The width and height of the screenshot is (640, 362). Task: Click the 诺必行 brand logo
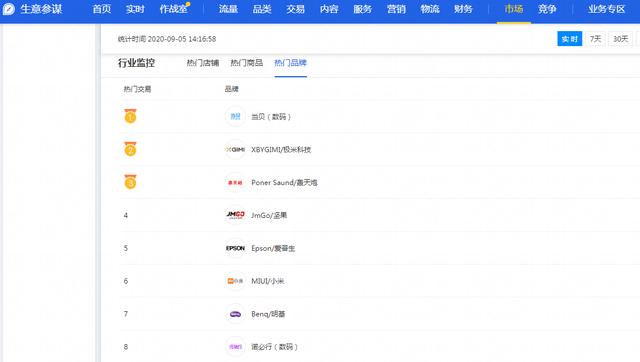235,346
